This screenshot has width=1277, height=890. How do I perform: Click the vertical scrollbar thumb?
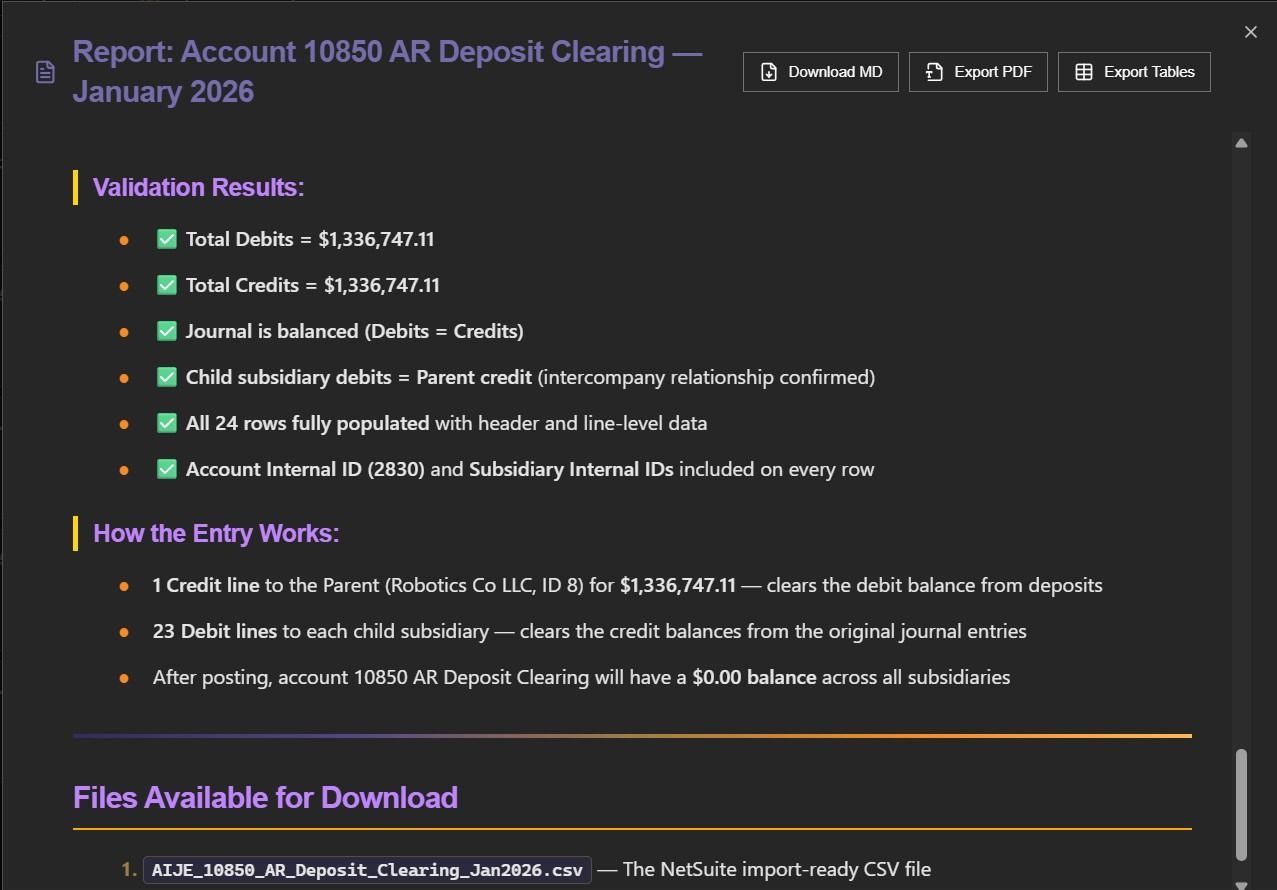(x=1241, y=805)
